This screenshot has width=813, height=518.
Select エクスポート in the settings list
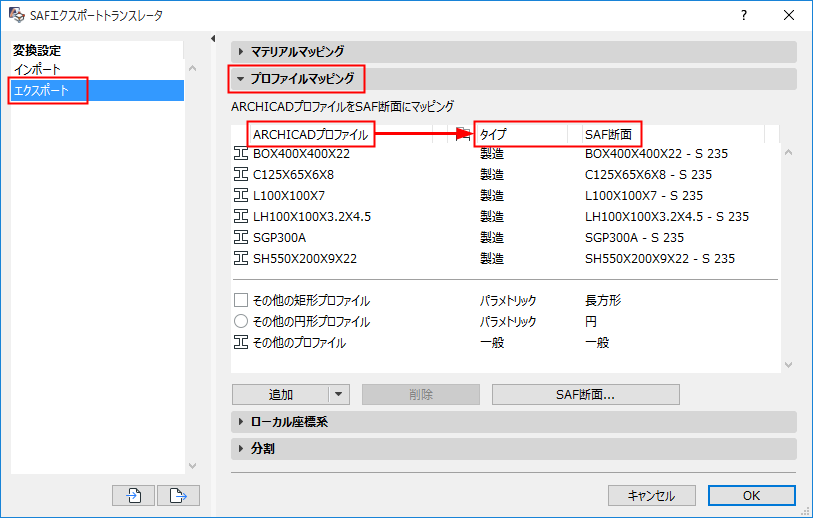[x=97, y=90]
